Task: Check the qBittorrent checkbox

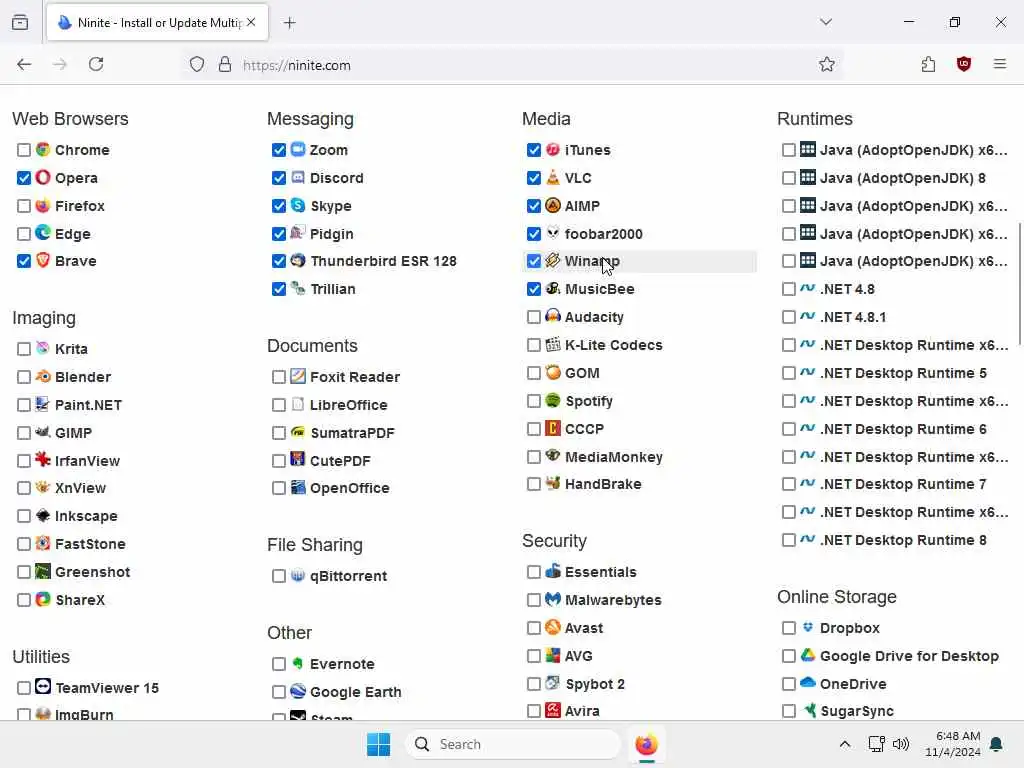Action: [x=279, y=577]
